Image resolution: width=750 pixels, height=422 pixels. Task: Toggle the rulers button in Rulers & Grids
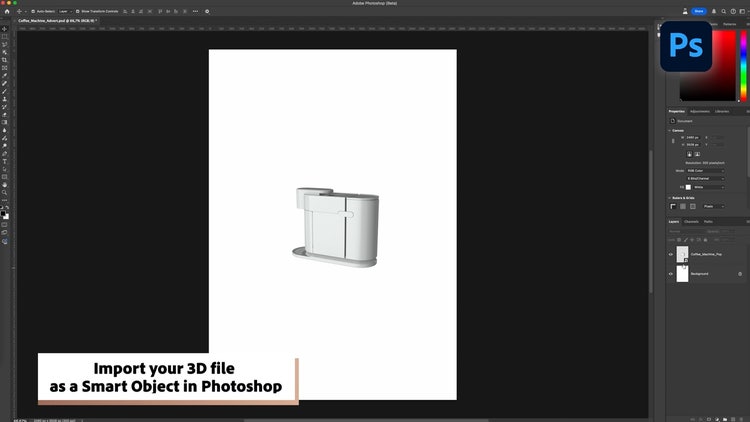(673, 206)
